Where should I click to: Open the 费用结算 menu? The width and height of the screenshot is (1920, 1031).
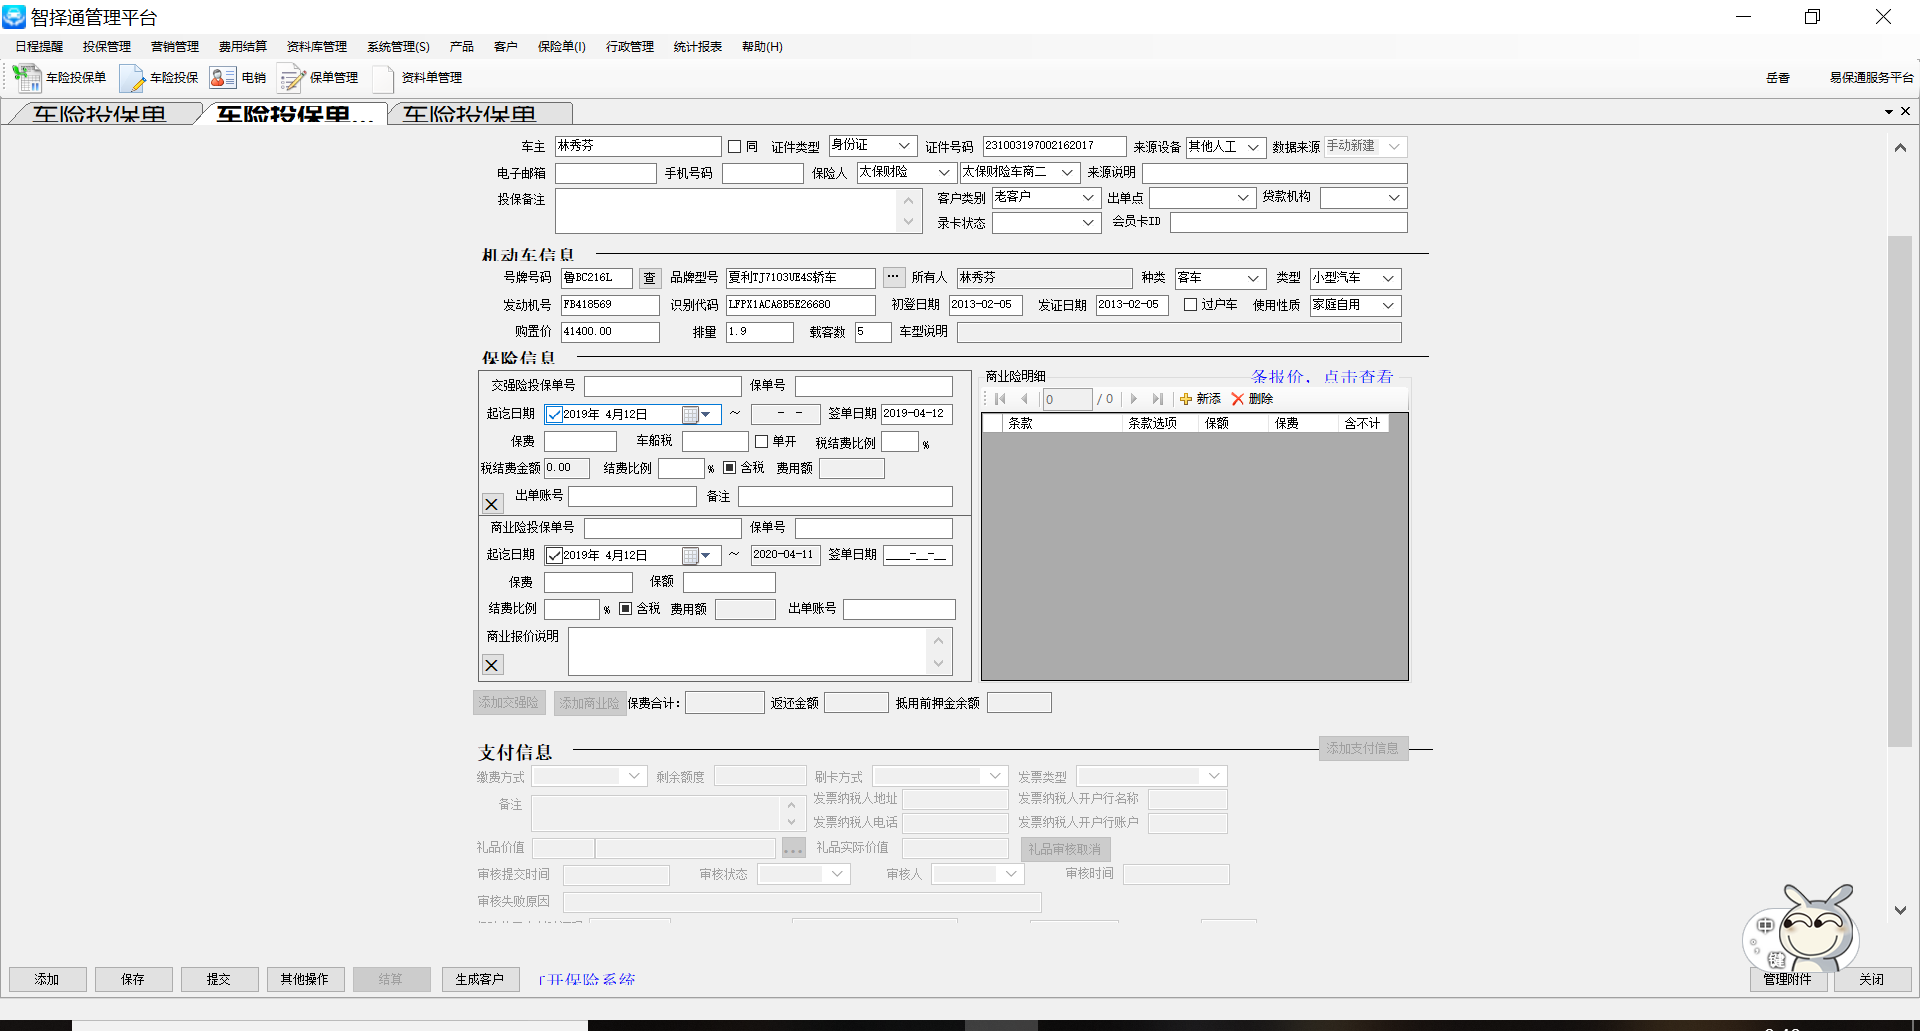click(242, 47)
